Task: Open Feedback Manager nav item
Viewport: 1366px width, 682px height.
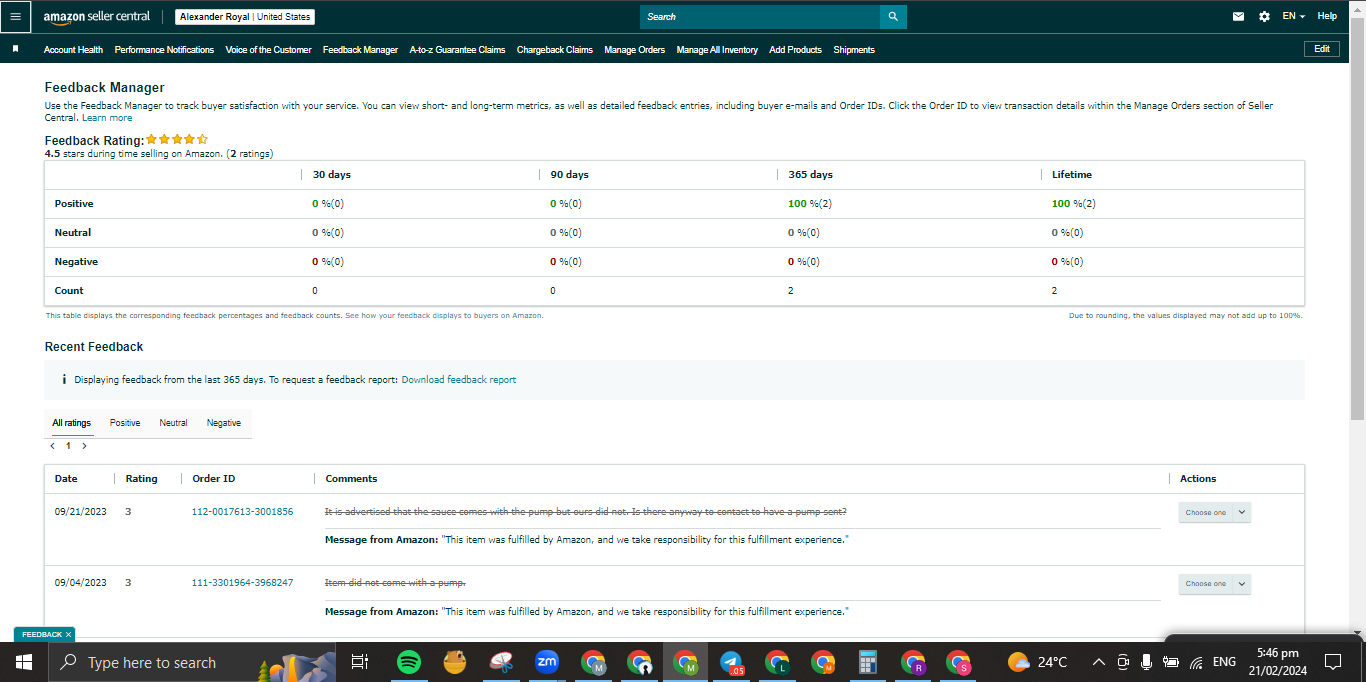Action: pos(360,50)
